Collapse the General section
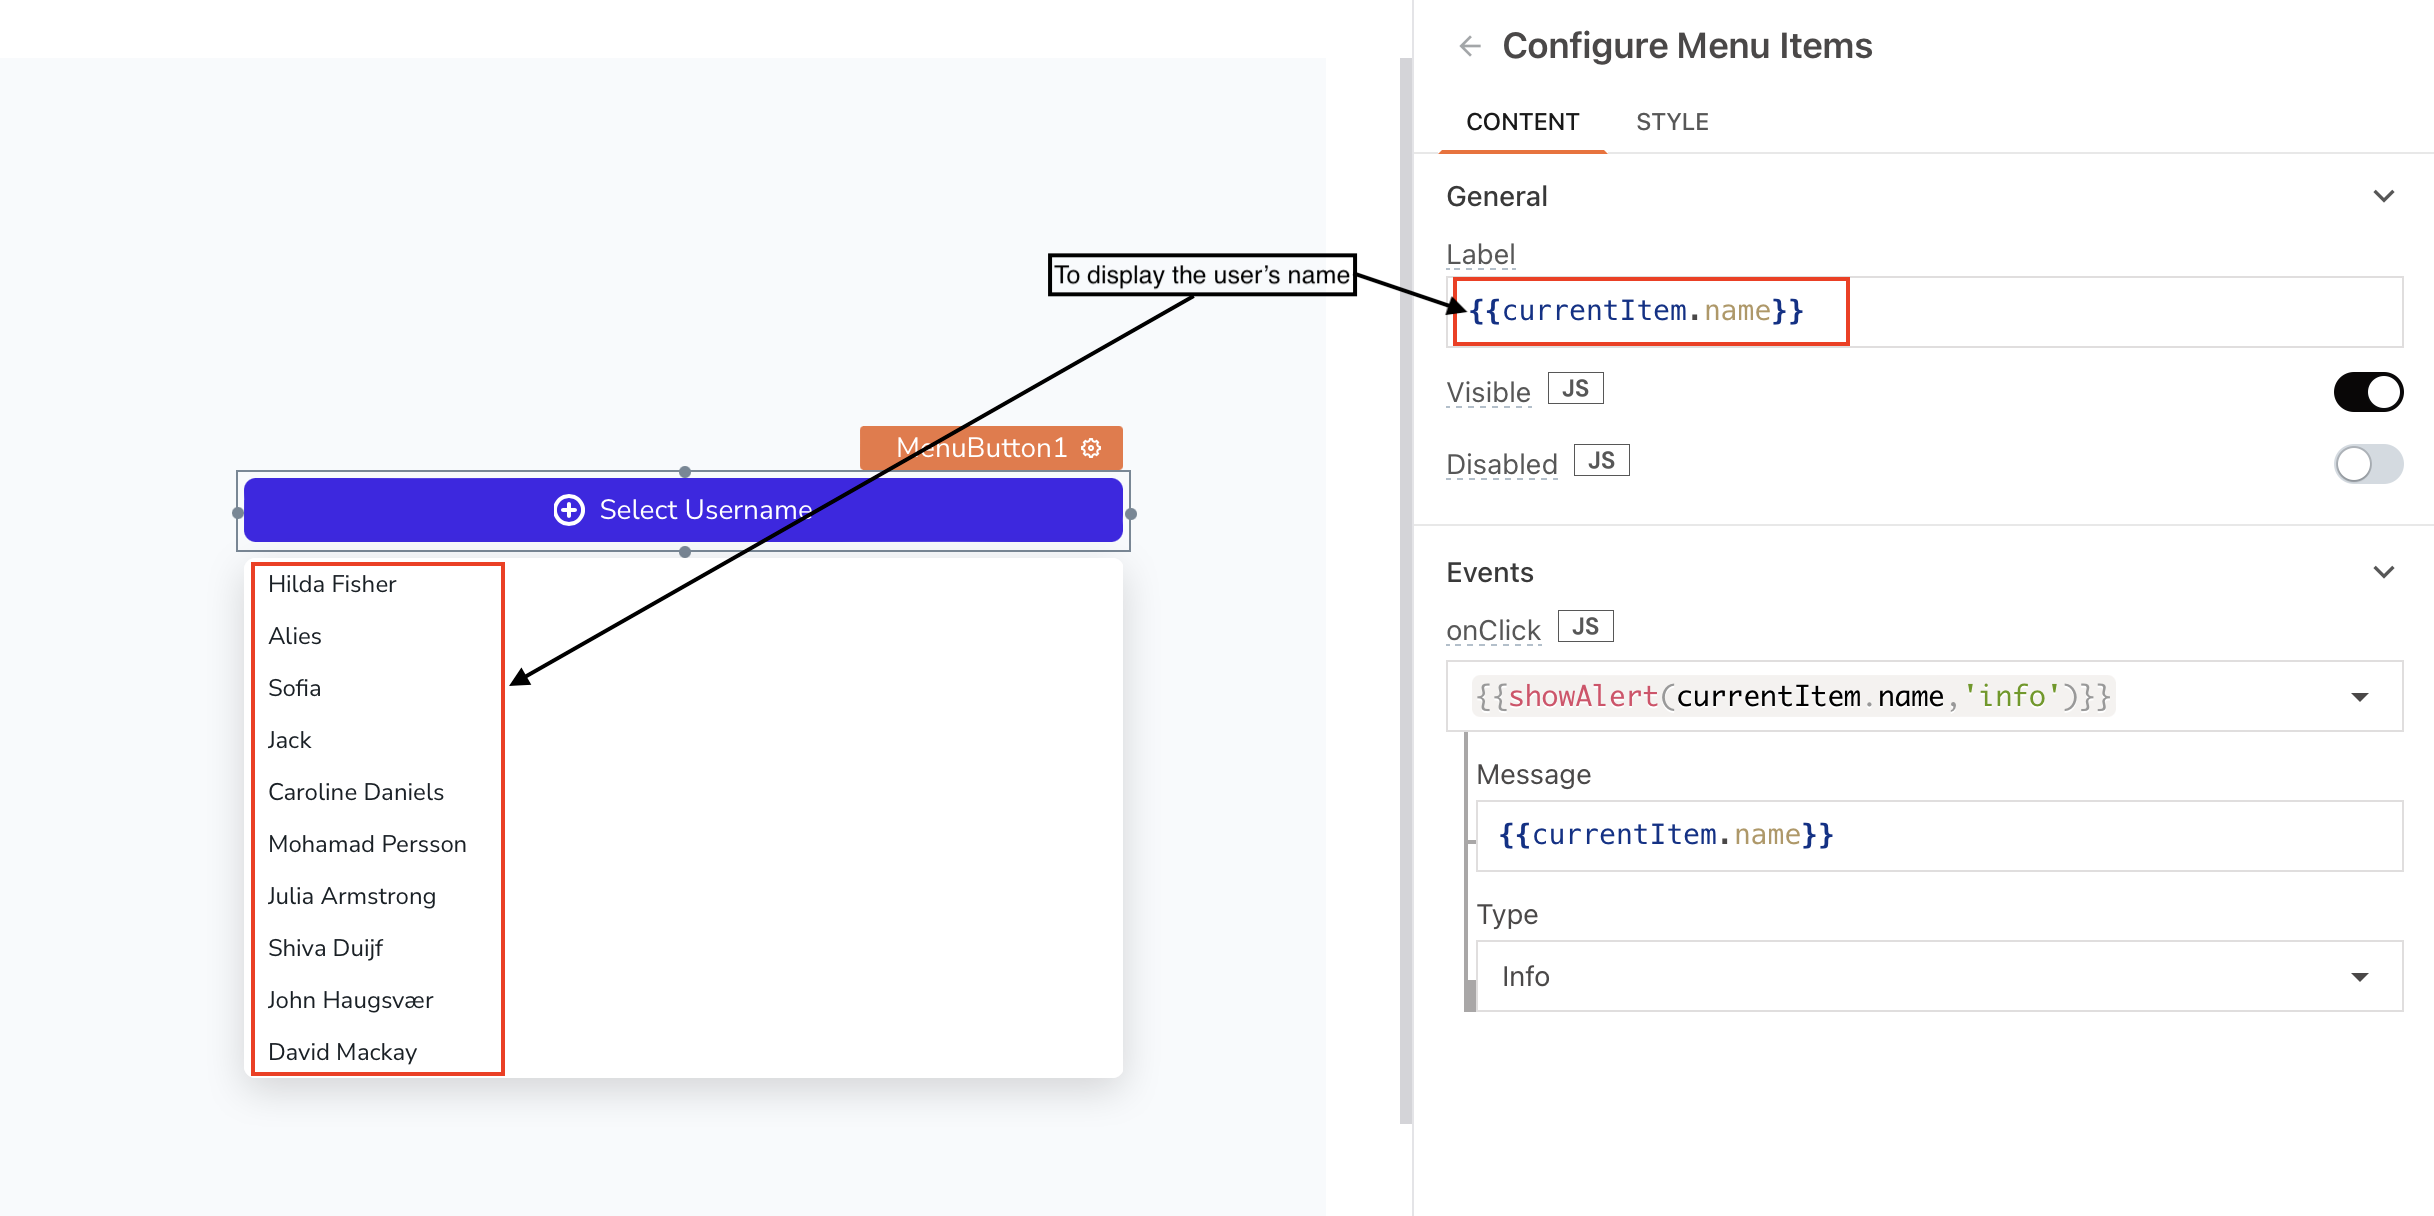This screenshot has width=2434, height=1216. (2383, 196)
